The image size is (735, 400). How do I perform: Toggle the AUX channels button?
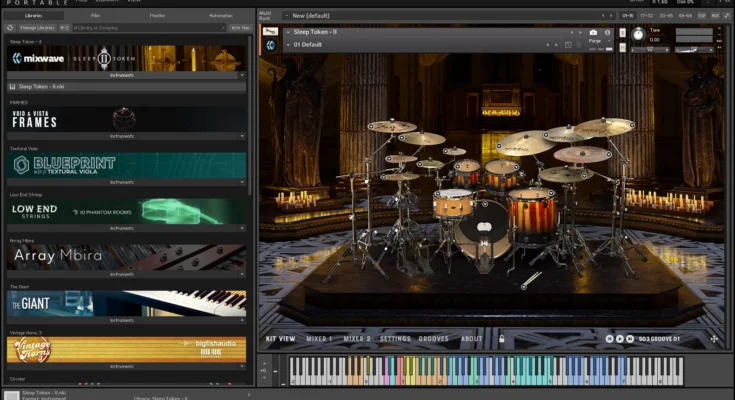pos(715,15)
